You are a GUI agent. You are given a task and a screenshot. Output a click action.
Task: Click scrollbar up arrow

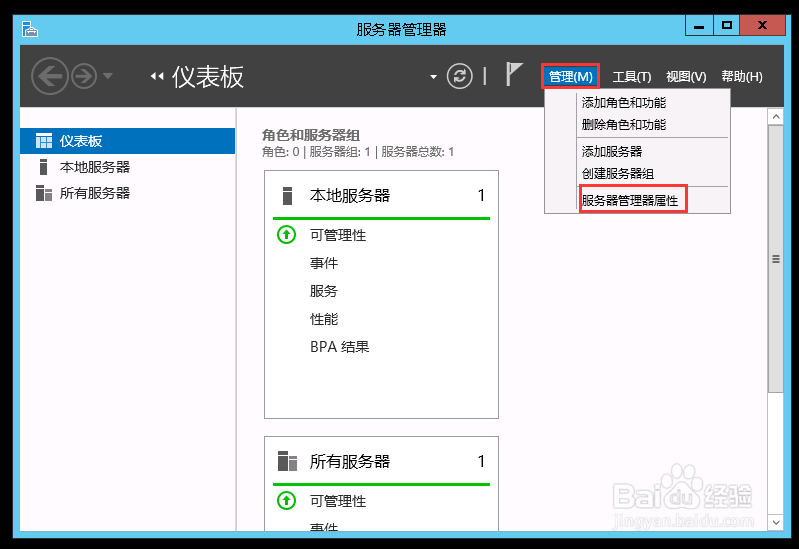pos(776,117)
